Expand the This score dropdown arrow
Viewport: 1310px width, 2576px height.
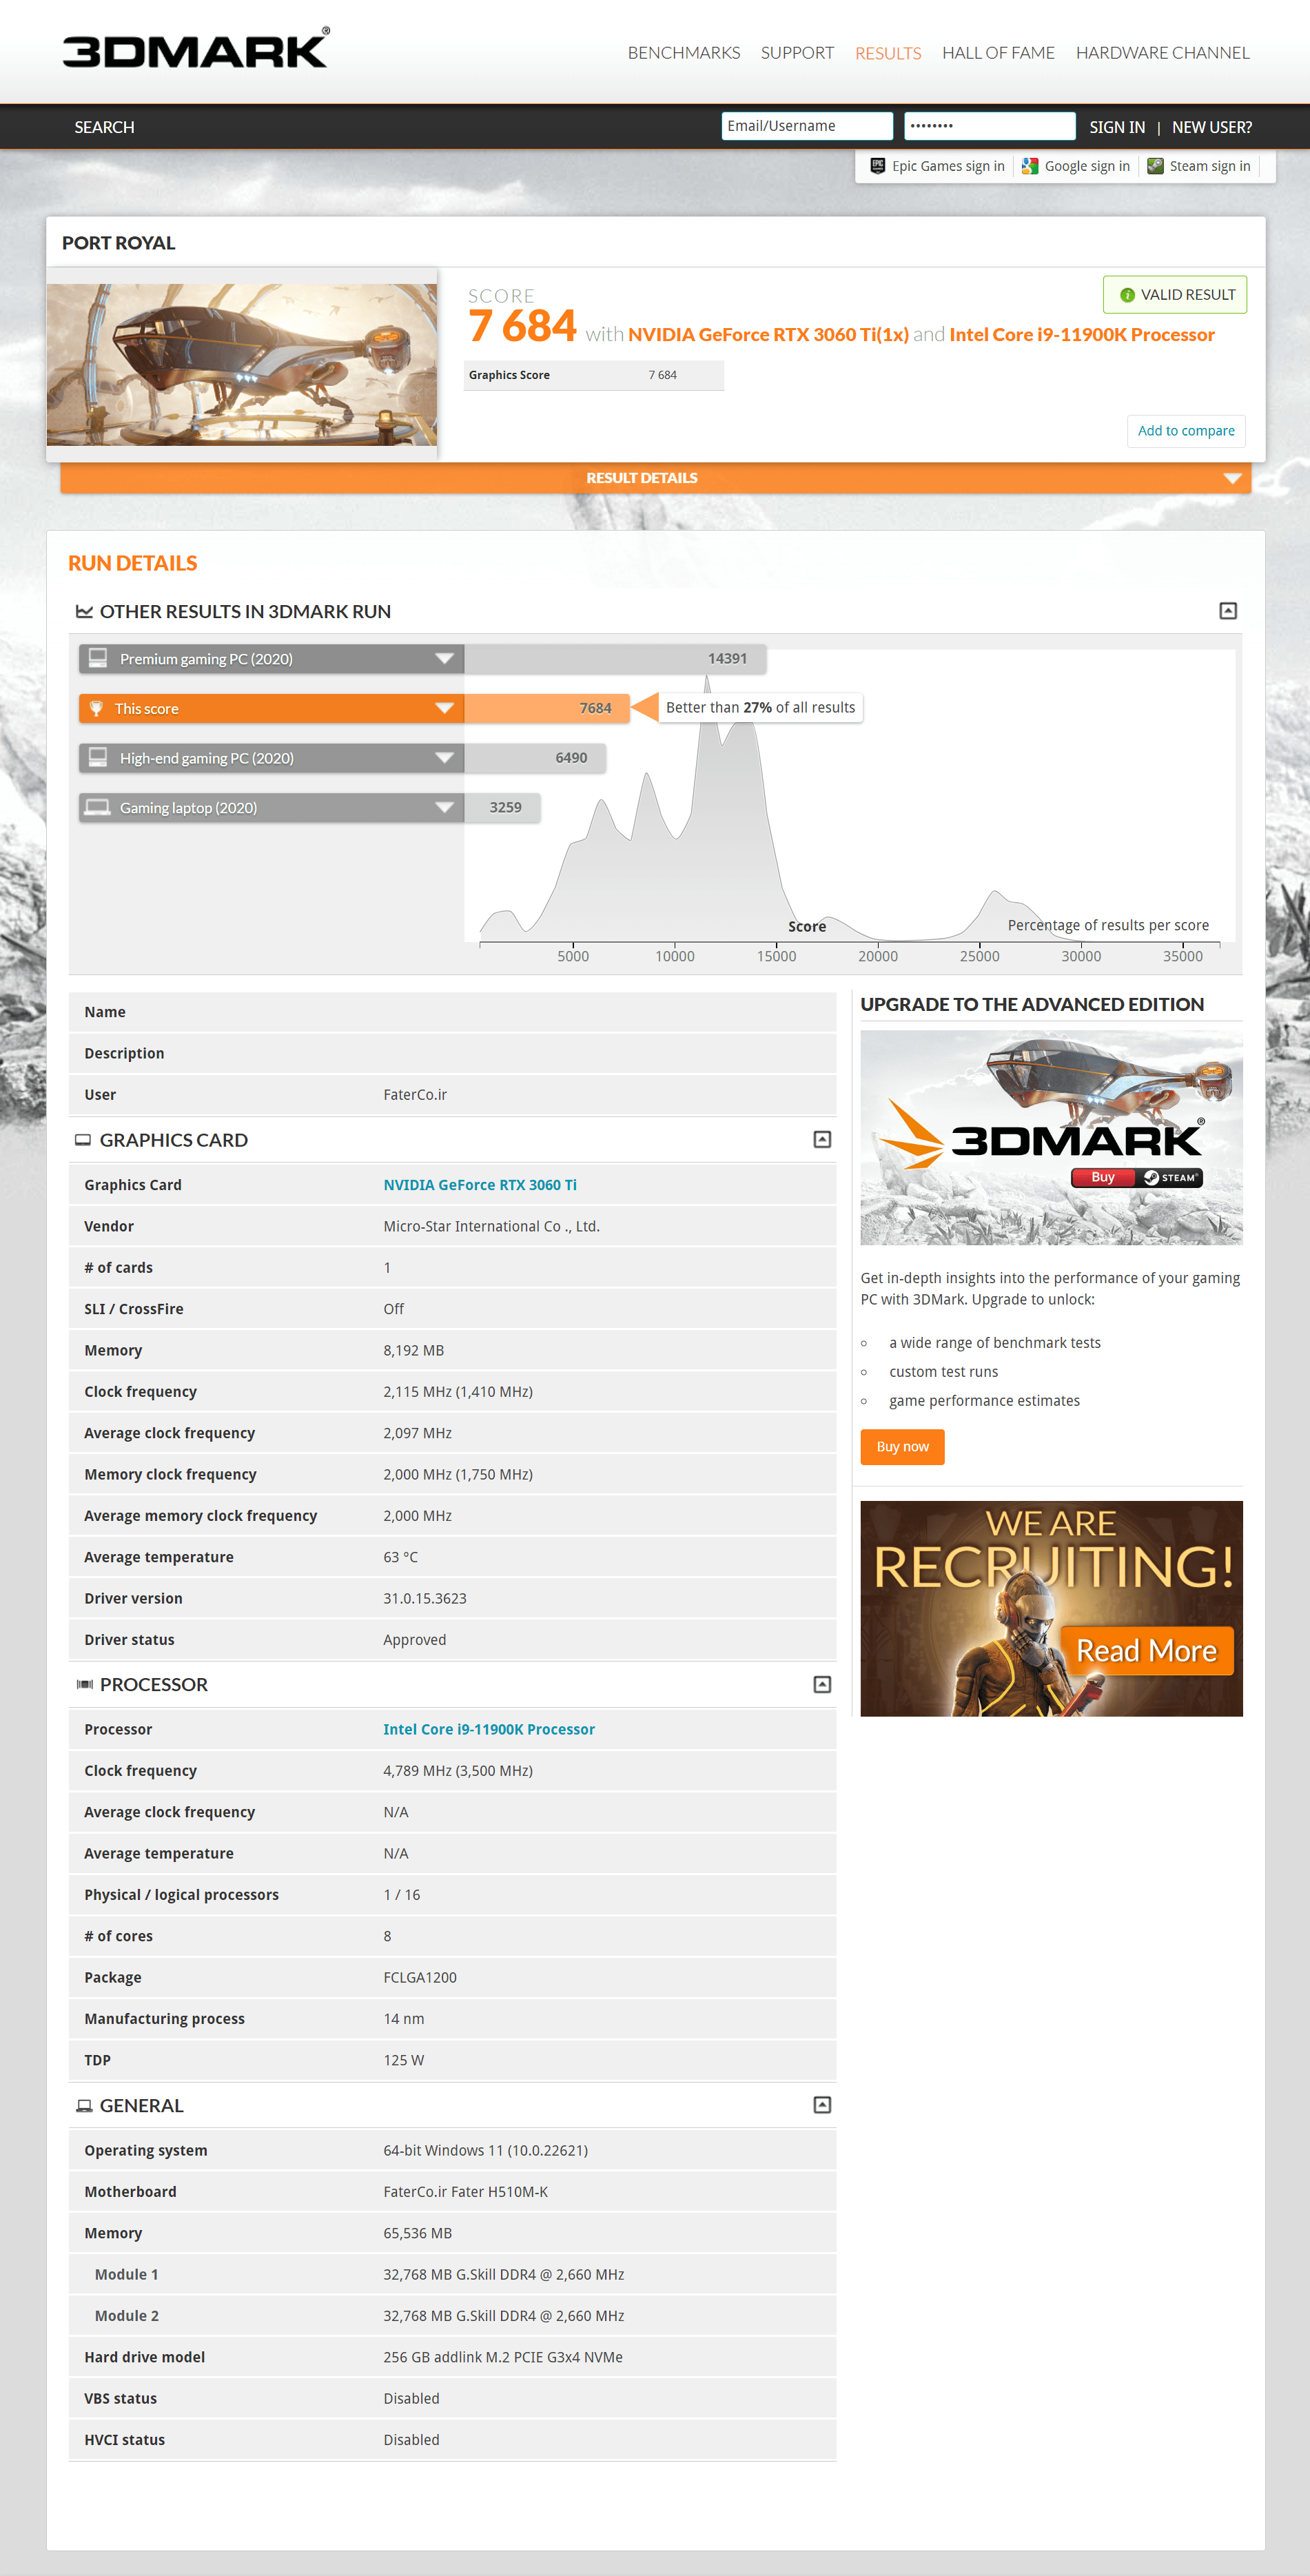pos(444,708)
